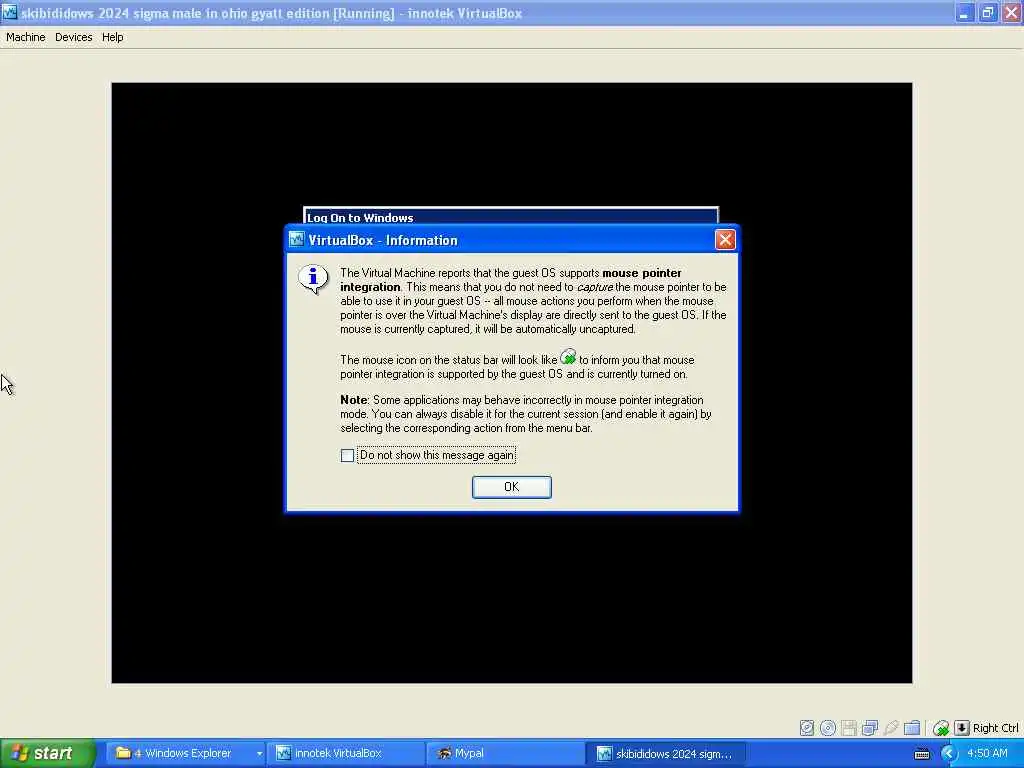Click the 4:50 AM system clock

point(987,753)
